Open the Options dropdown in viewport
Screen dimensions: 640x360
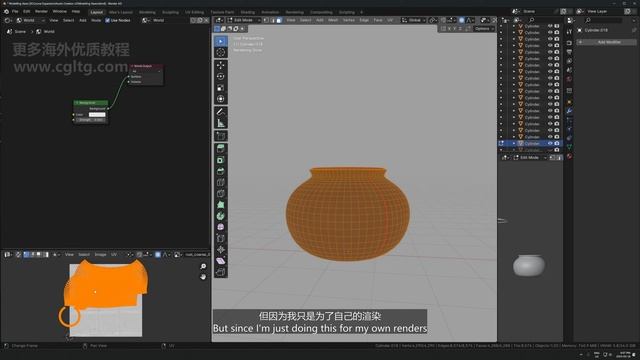tap(483, 29)
